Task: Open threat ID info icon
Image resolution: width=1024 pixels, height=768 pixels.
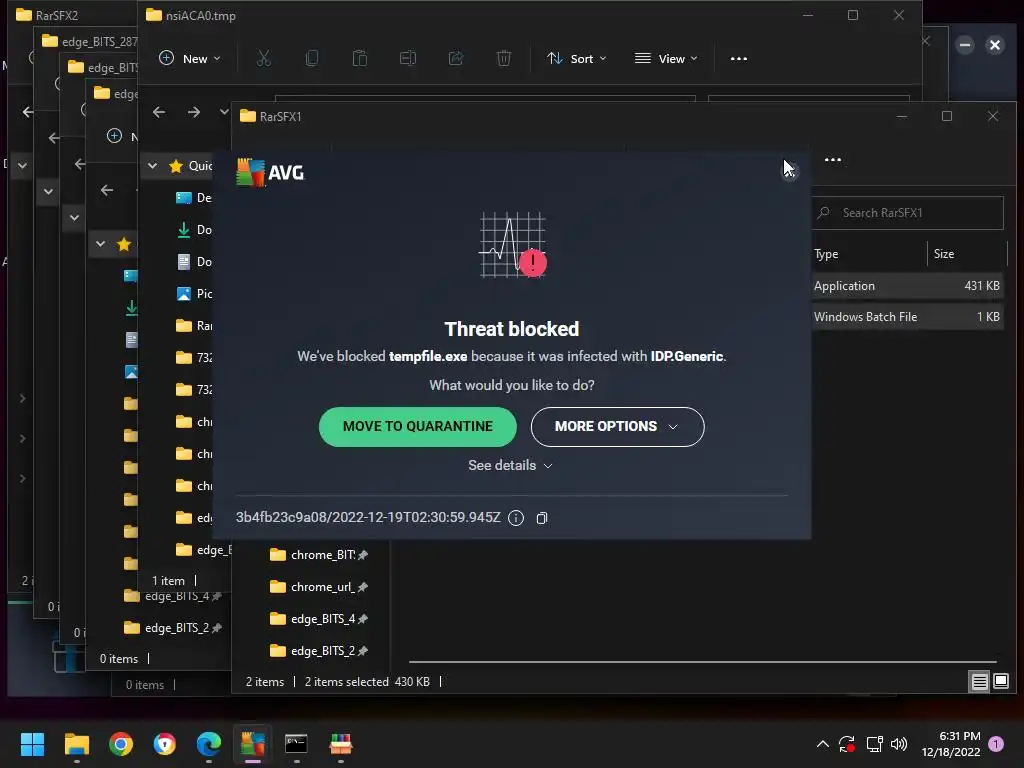Action: pos(516,518)
